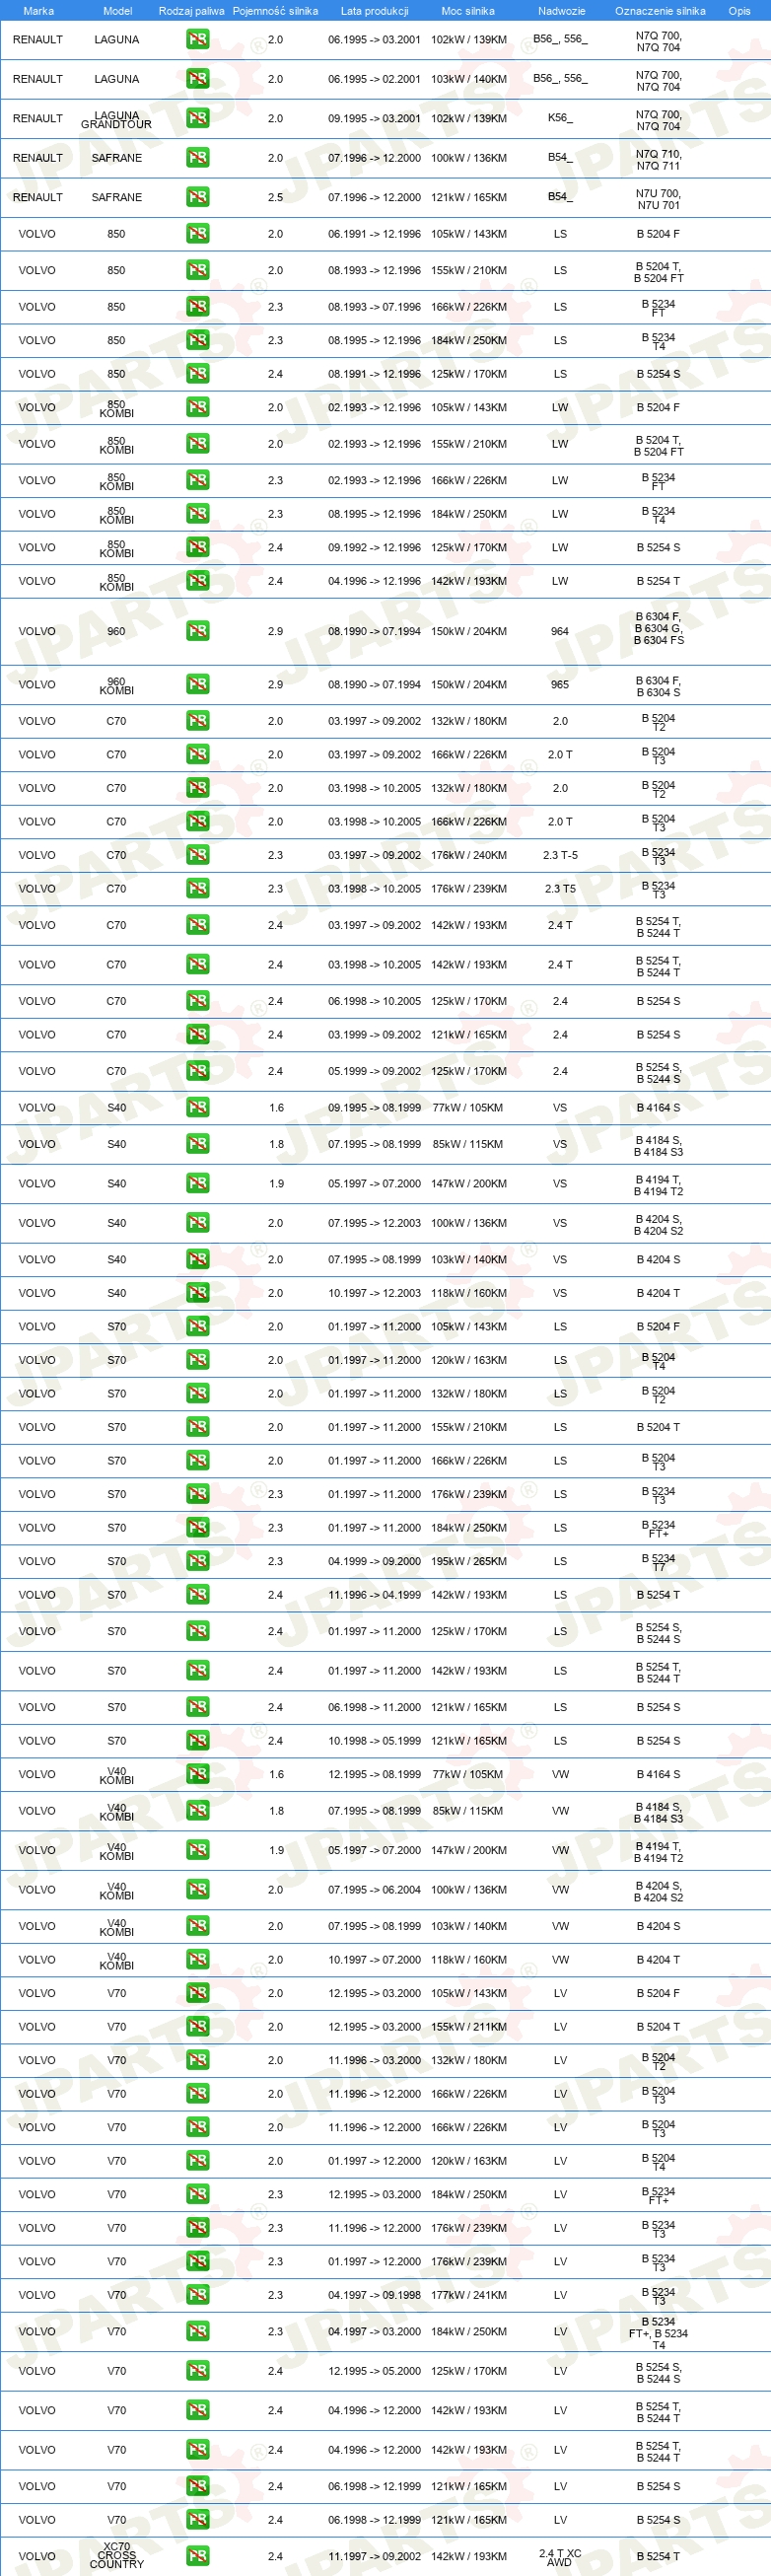Click the fuel icon in the S70 11.1996 -> 04.1999 row

tap(197, 1595)
